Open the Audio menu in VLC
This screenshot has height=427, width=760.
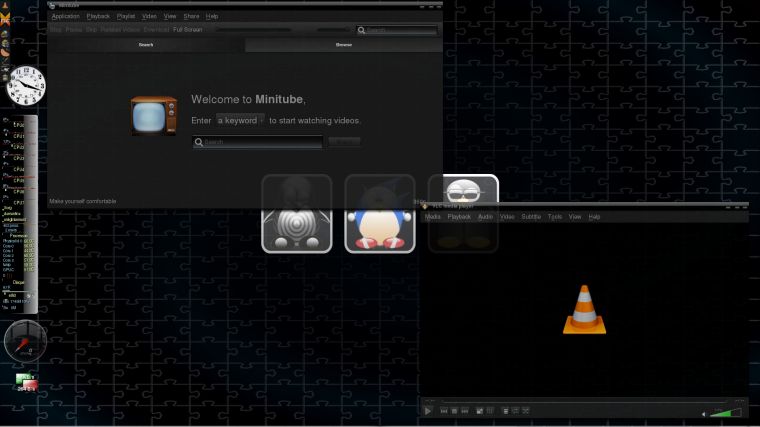485,217
